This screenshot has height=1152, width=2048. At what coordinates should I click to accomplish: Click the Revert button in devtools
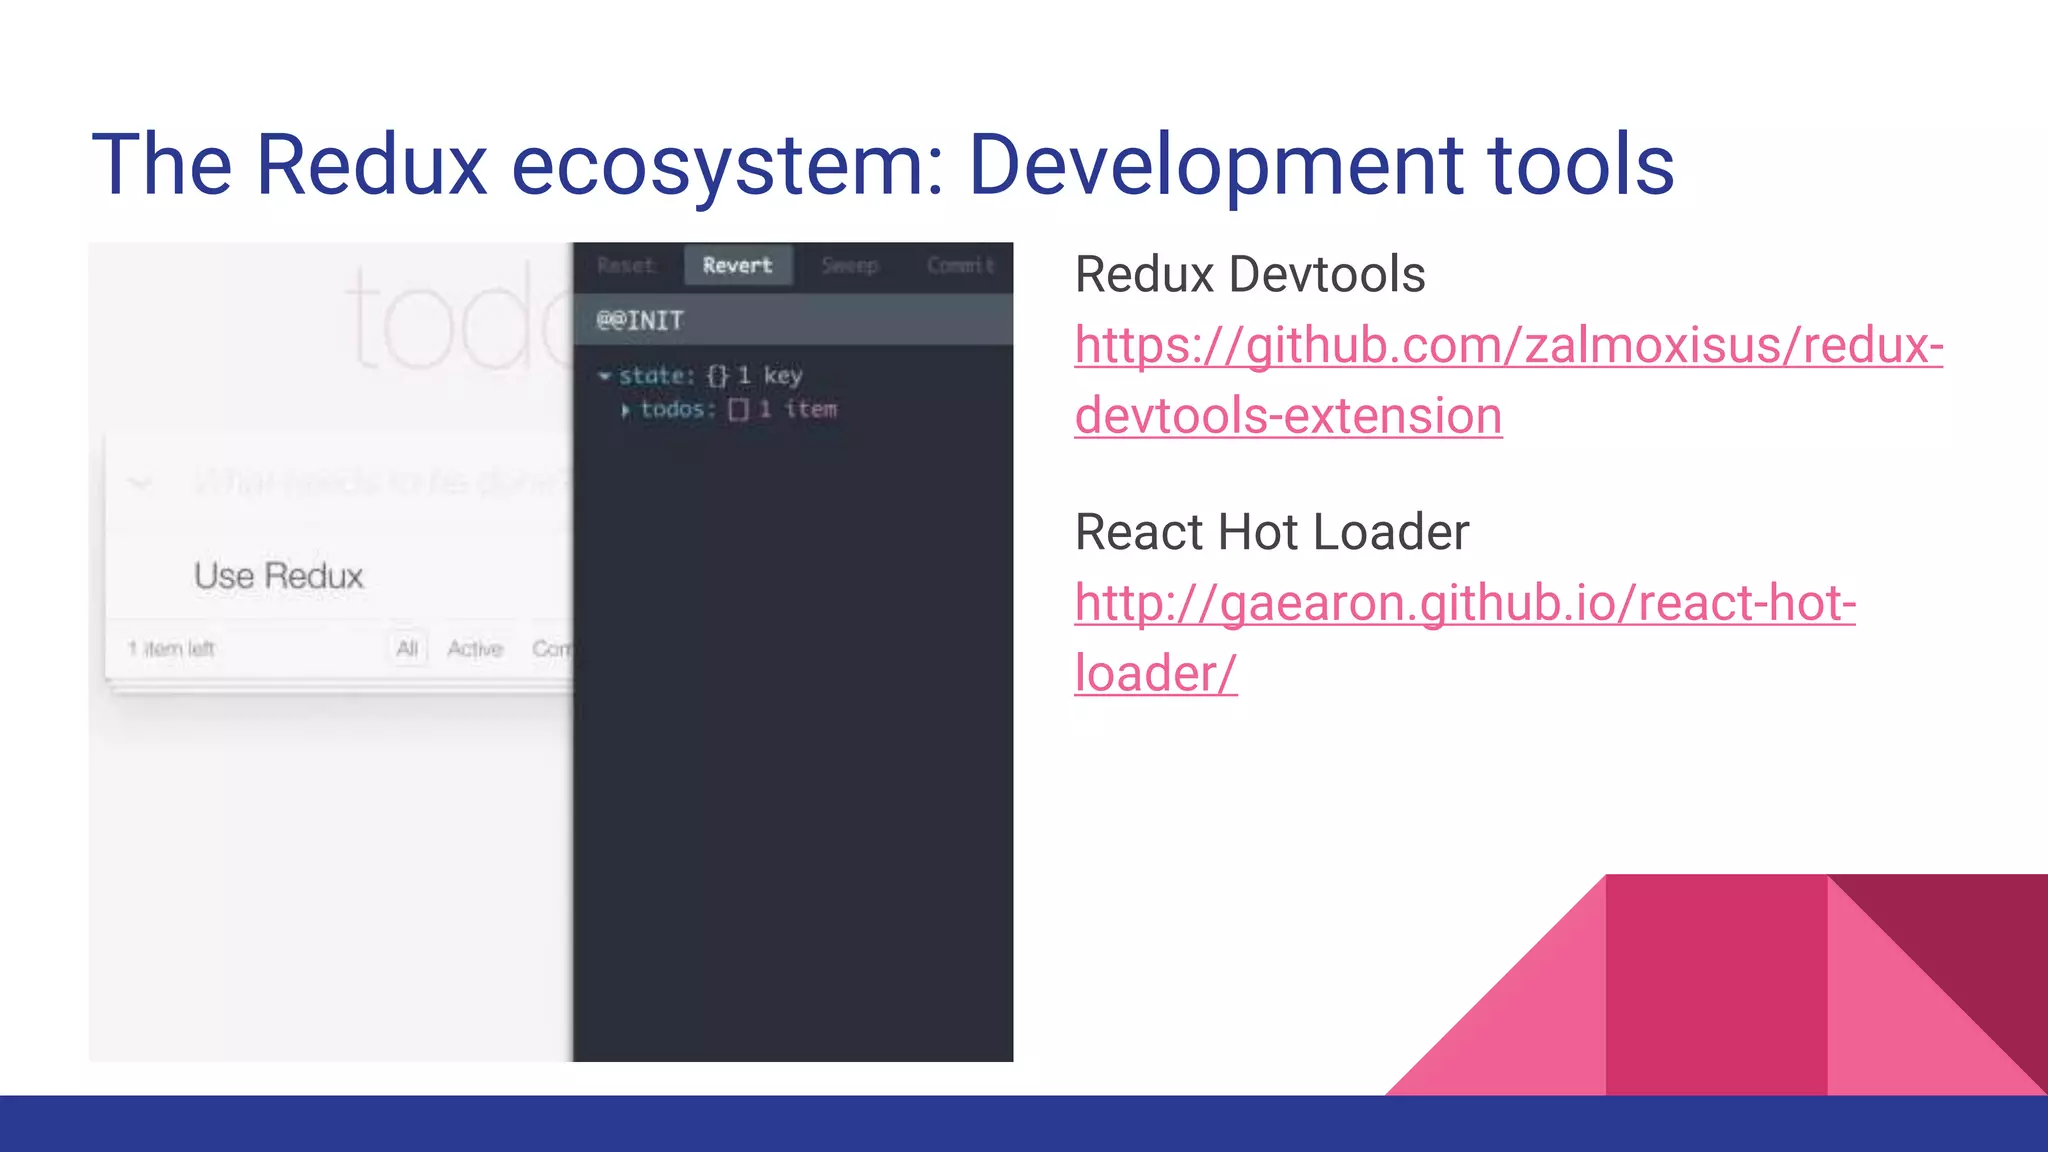[737, 265]
